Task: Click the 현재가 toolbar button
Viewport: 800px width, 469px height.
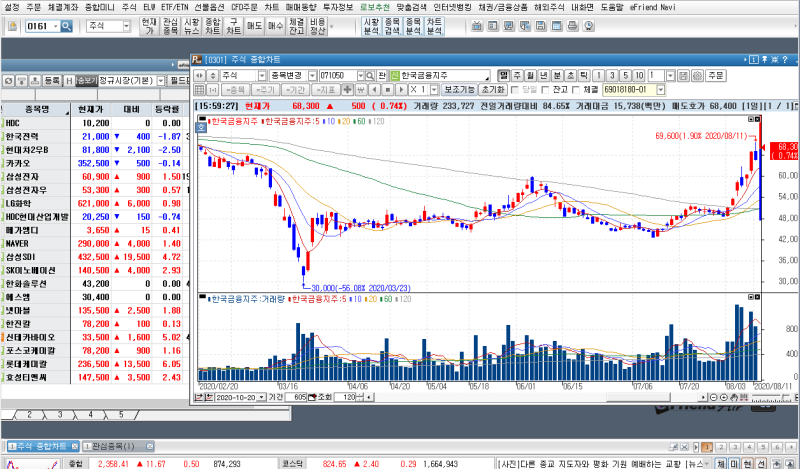Action: 149,26
